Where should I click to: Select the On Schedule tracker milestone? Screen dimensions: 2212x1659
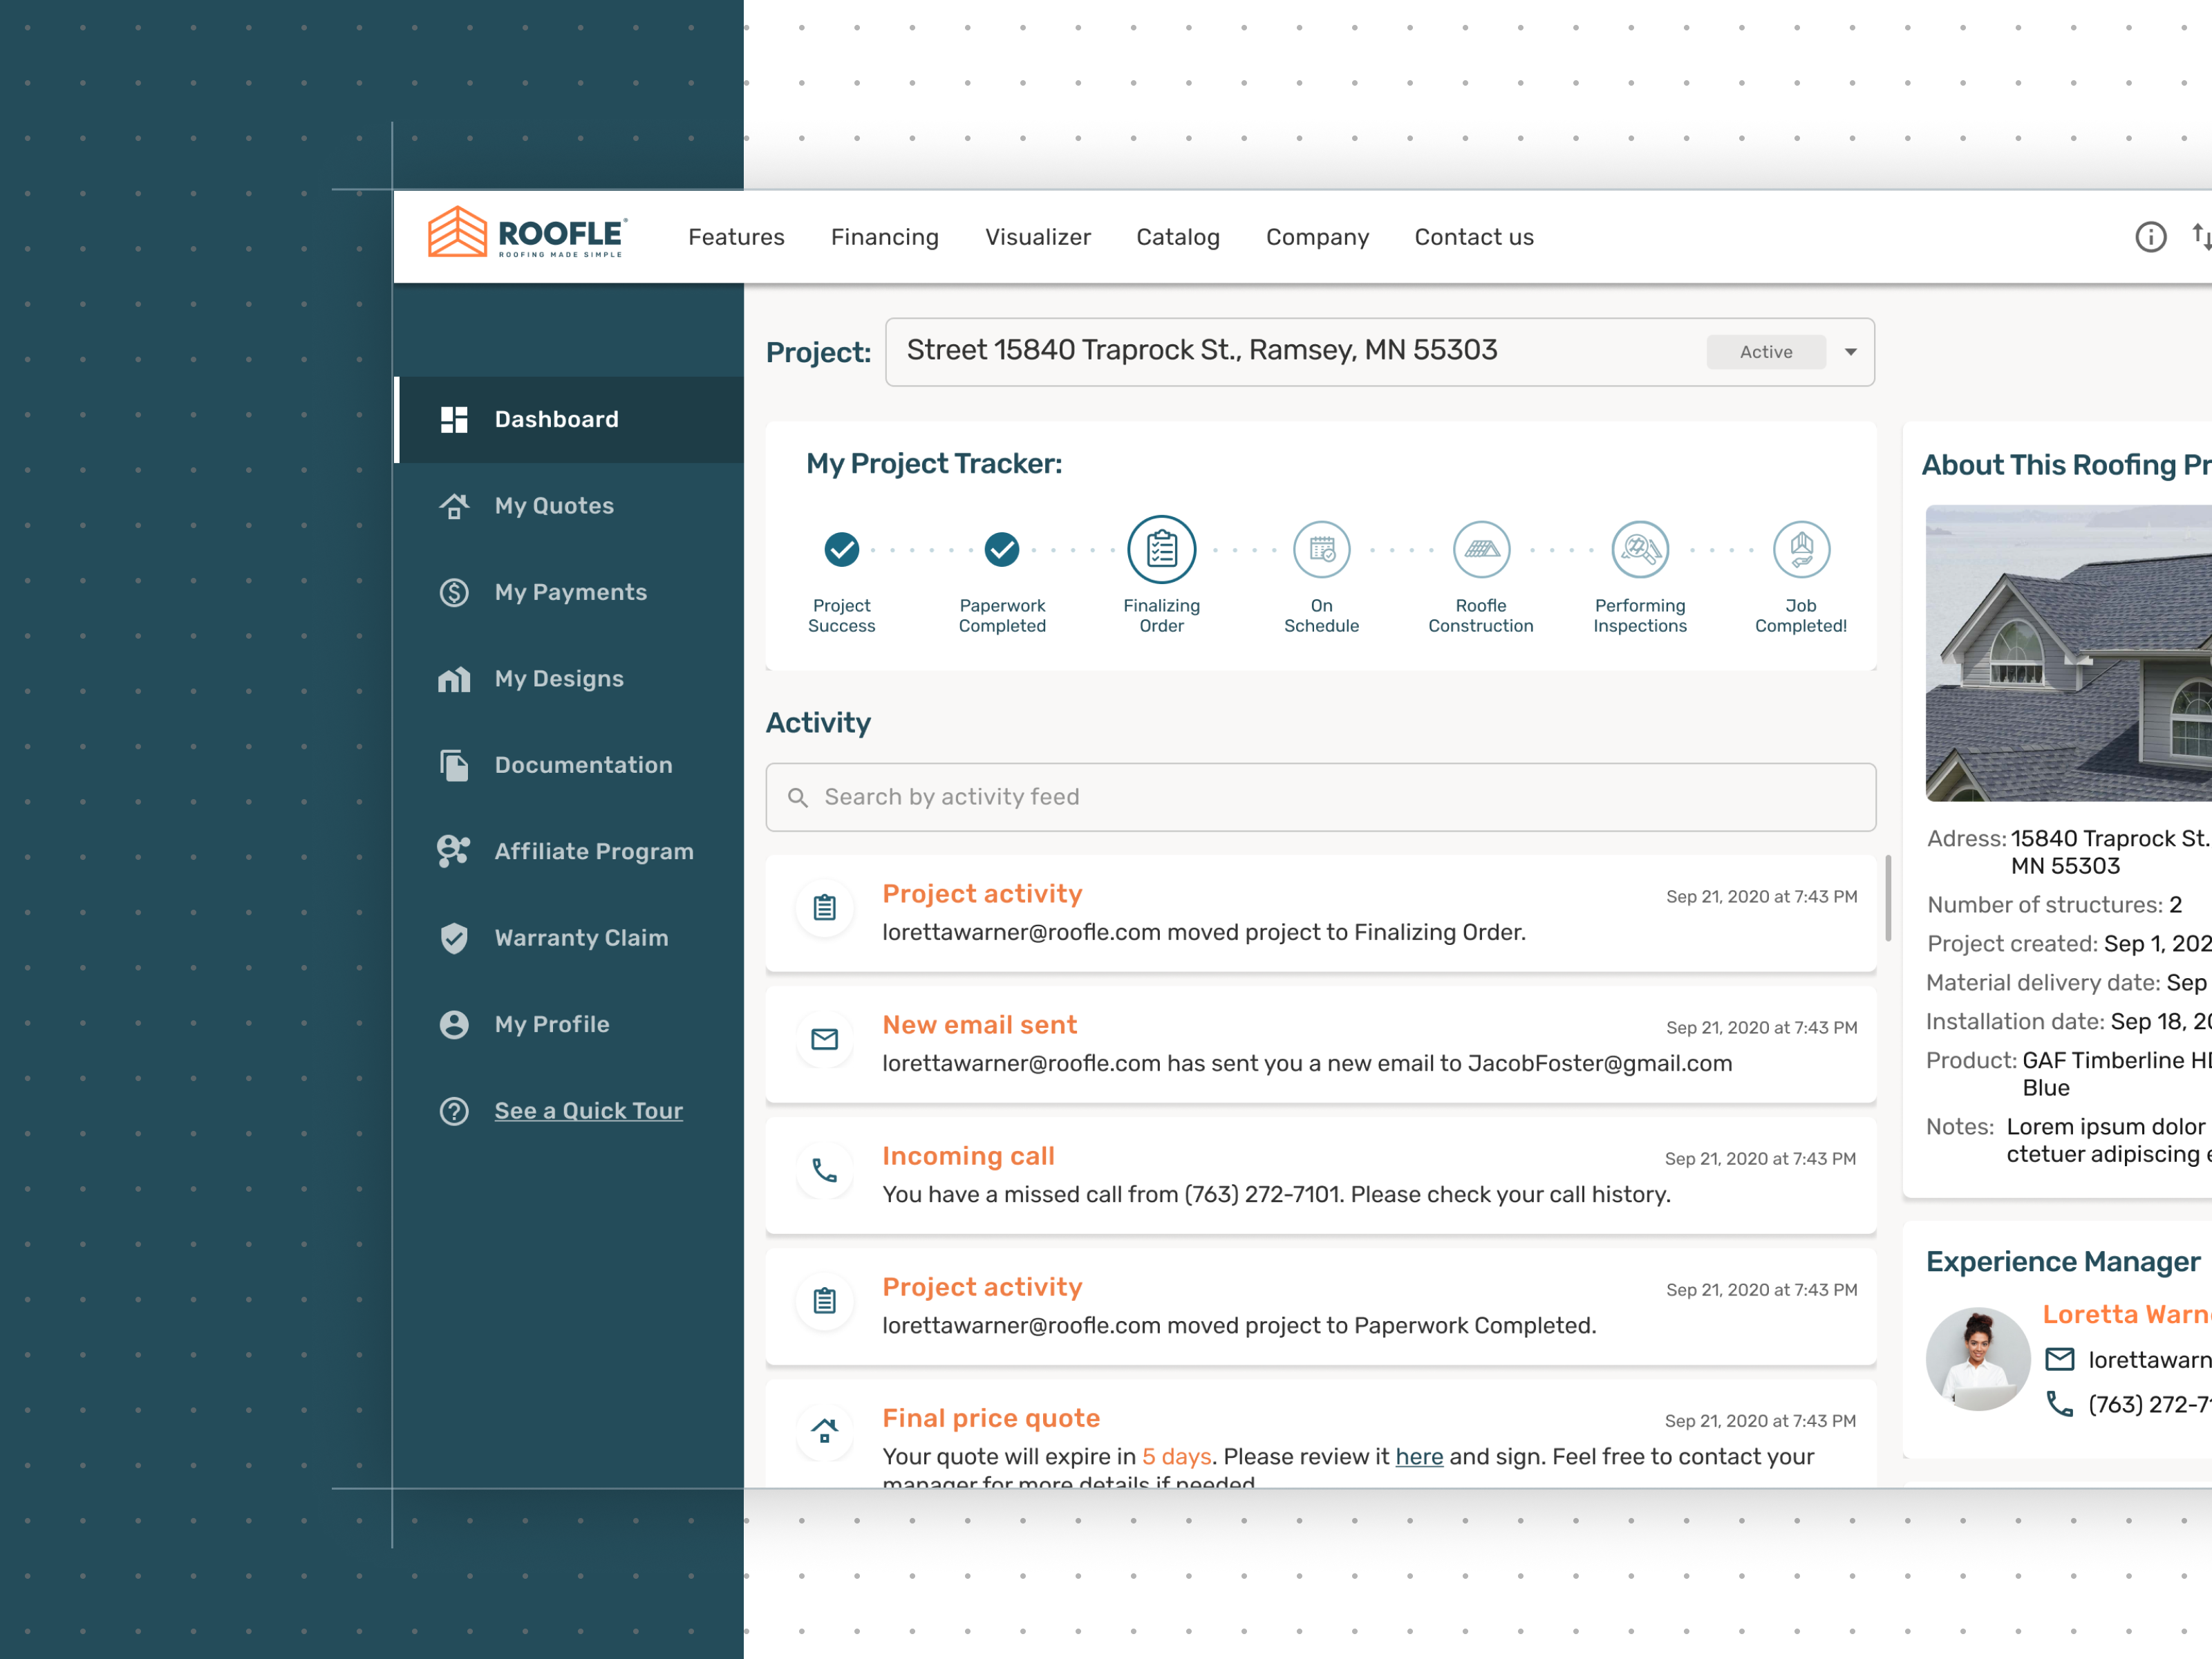(1321, 549)
